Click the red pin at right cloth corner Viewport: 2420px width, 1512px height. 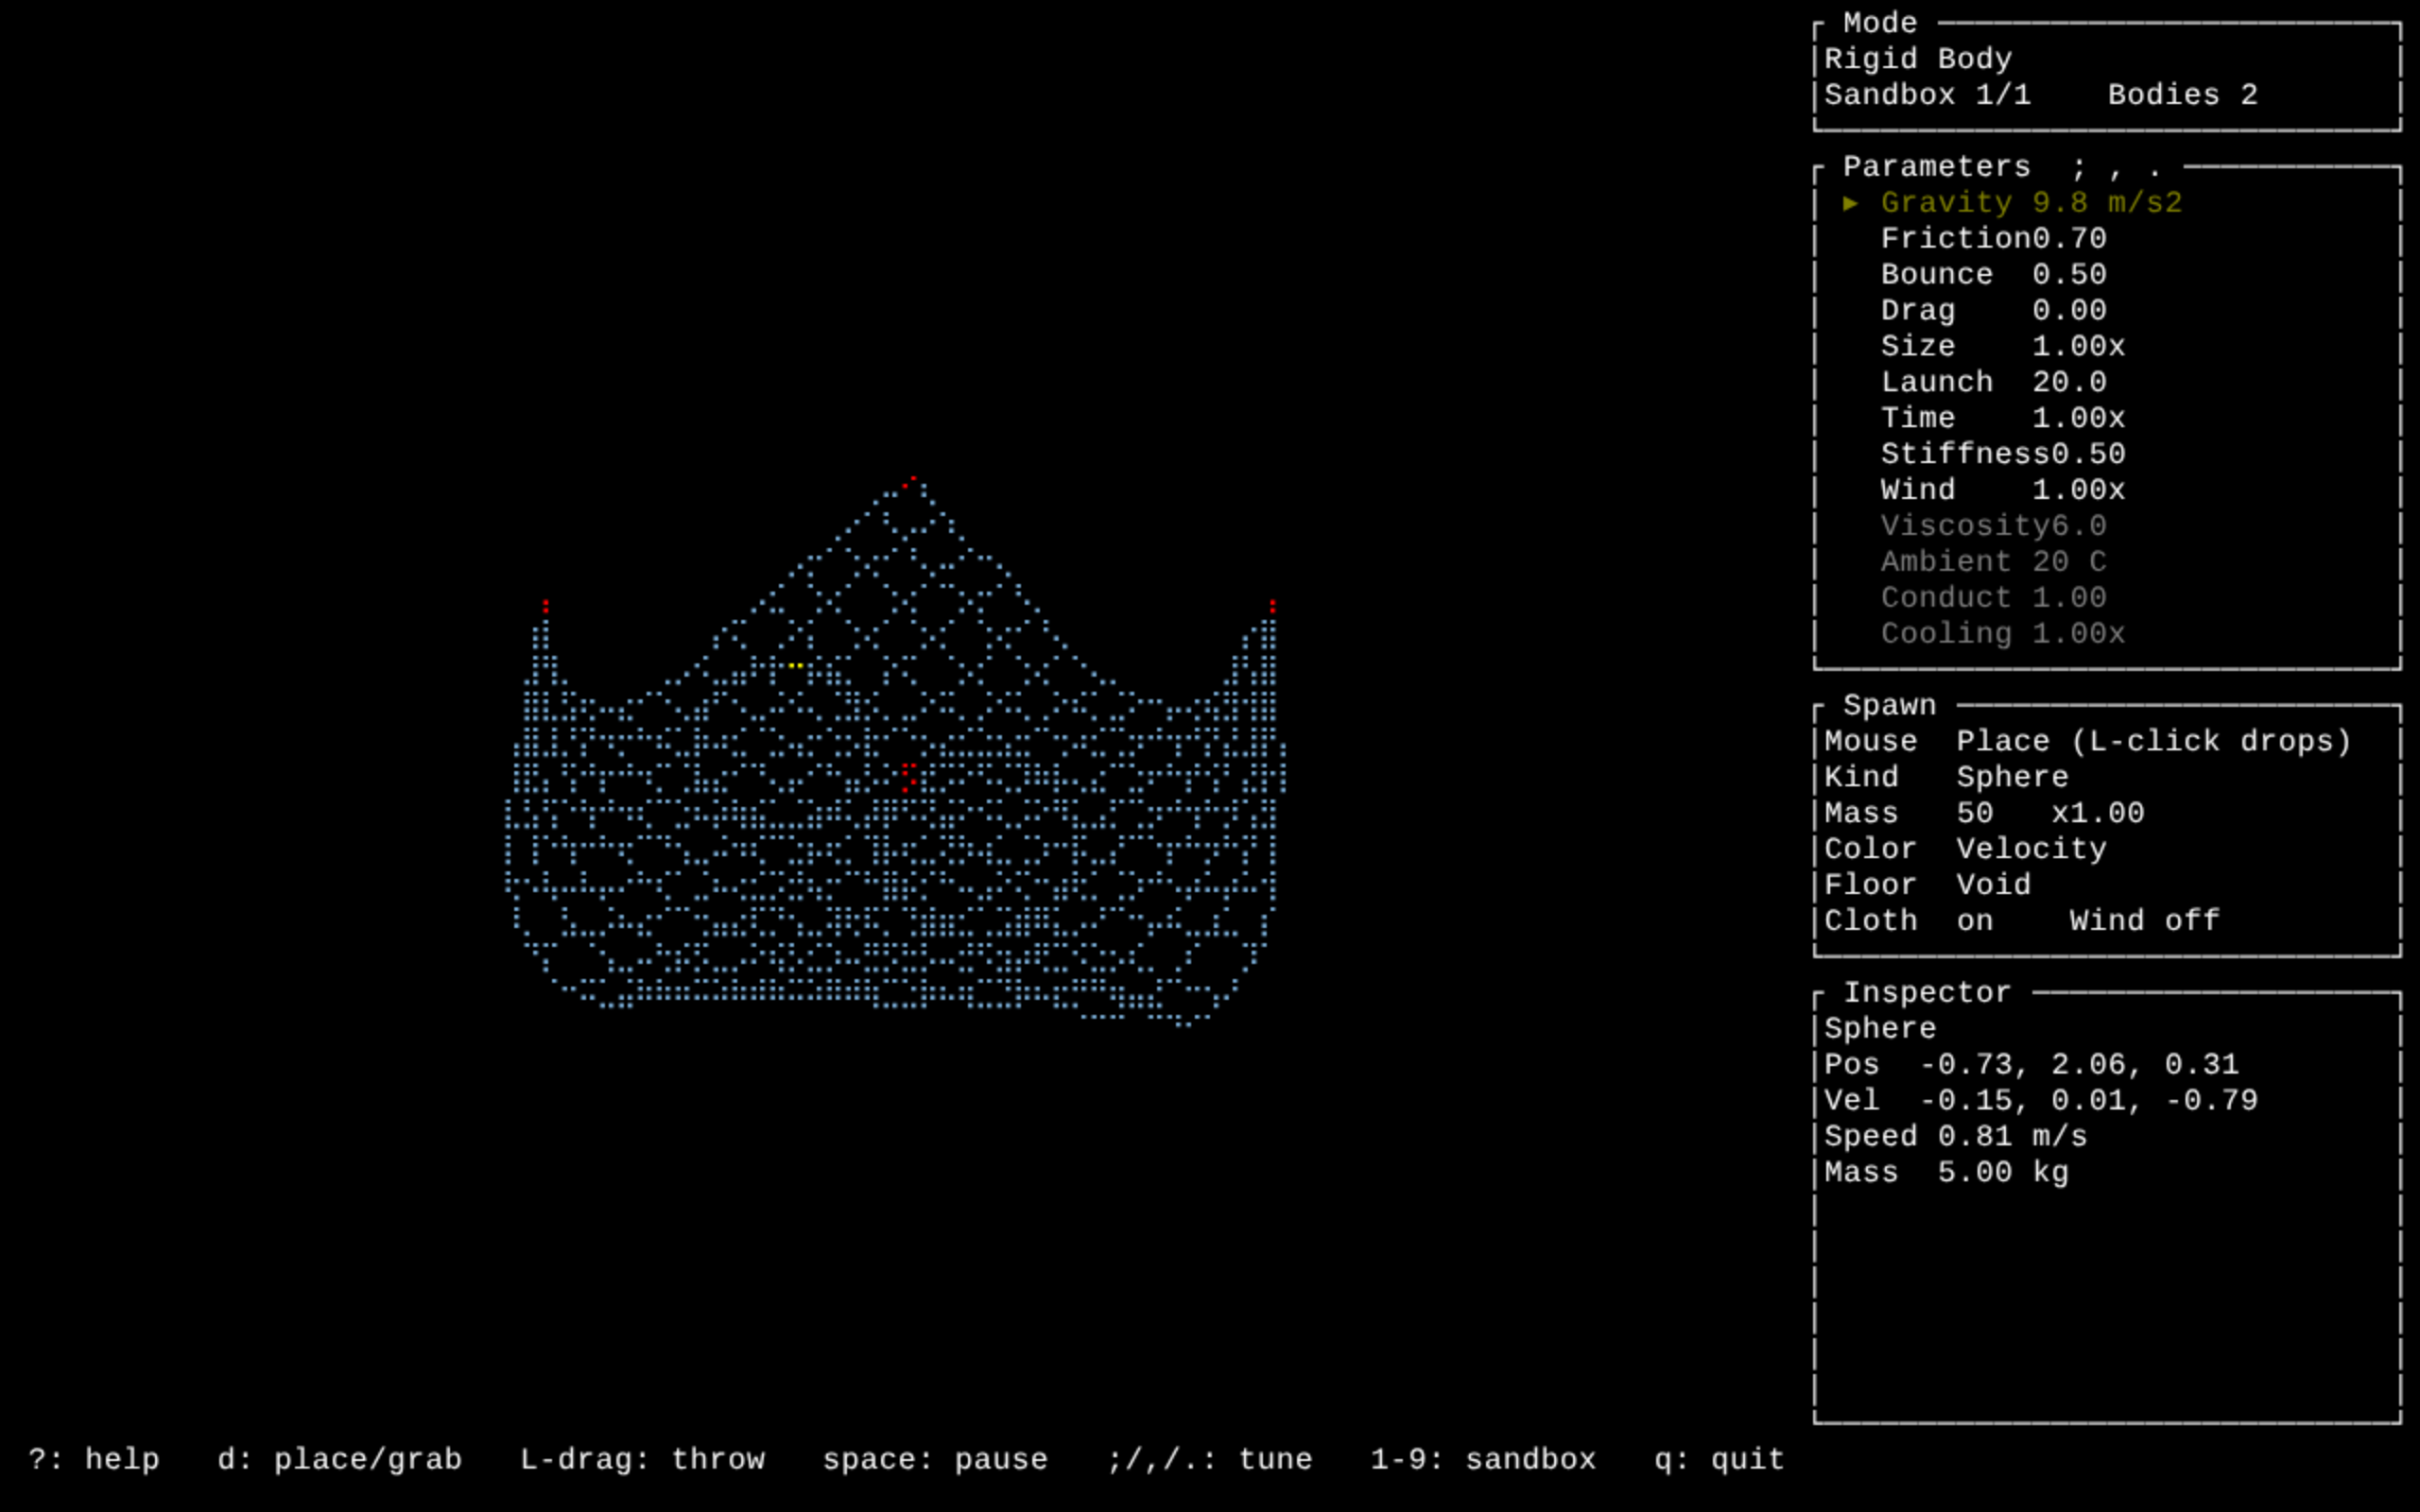click(1272, 606)
